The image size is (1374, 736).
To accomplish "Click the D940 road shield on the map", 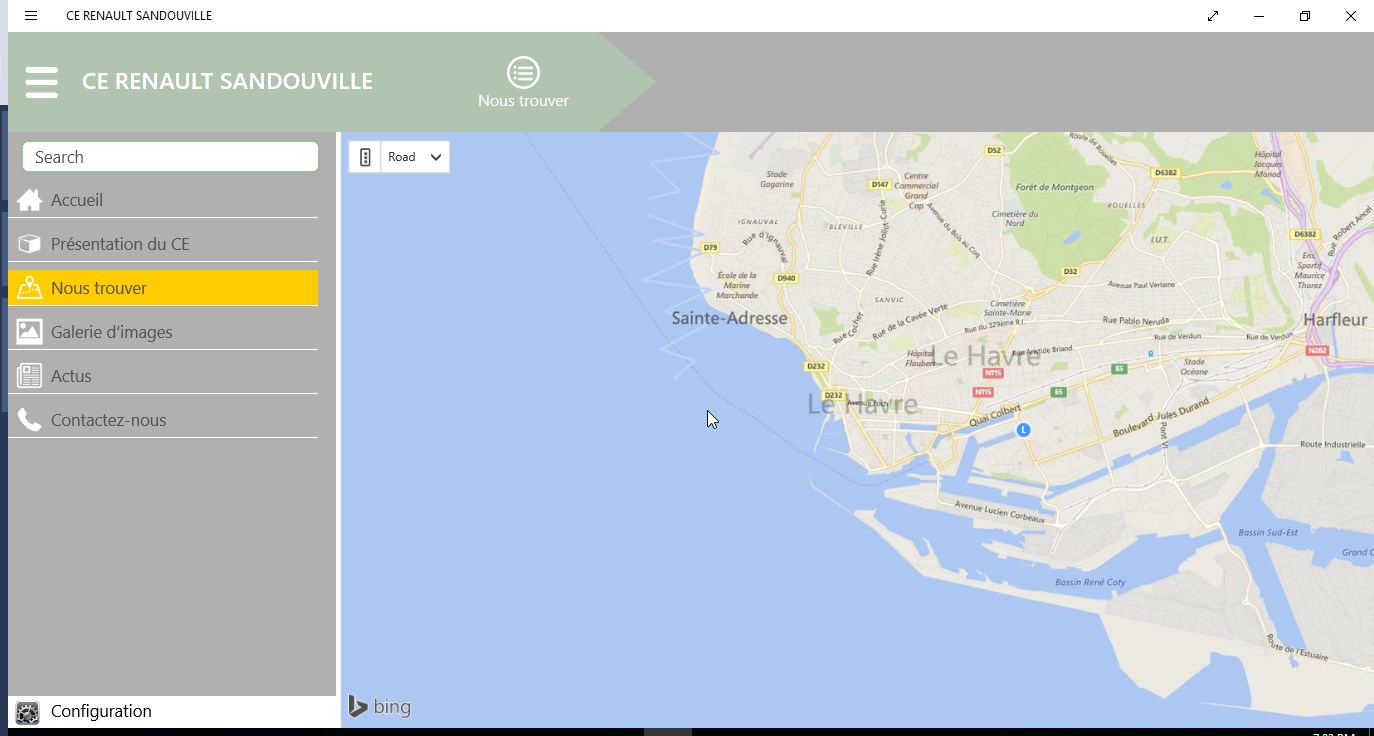I will tap(786, 278).
